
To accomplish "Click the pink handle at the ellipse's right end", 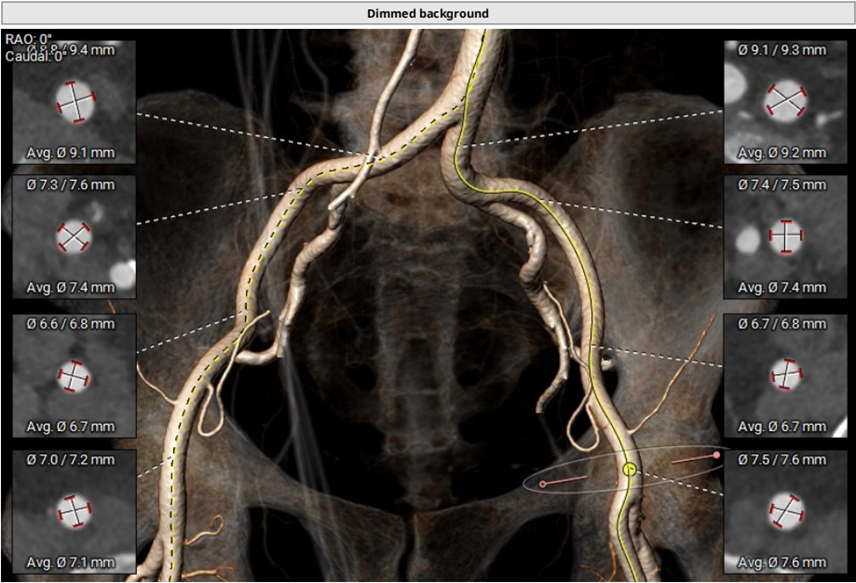I will [x=716, y=455].
